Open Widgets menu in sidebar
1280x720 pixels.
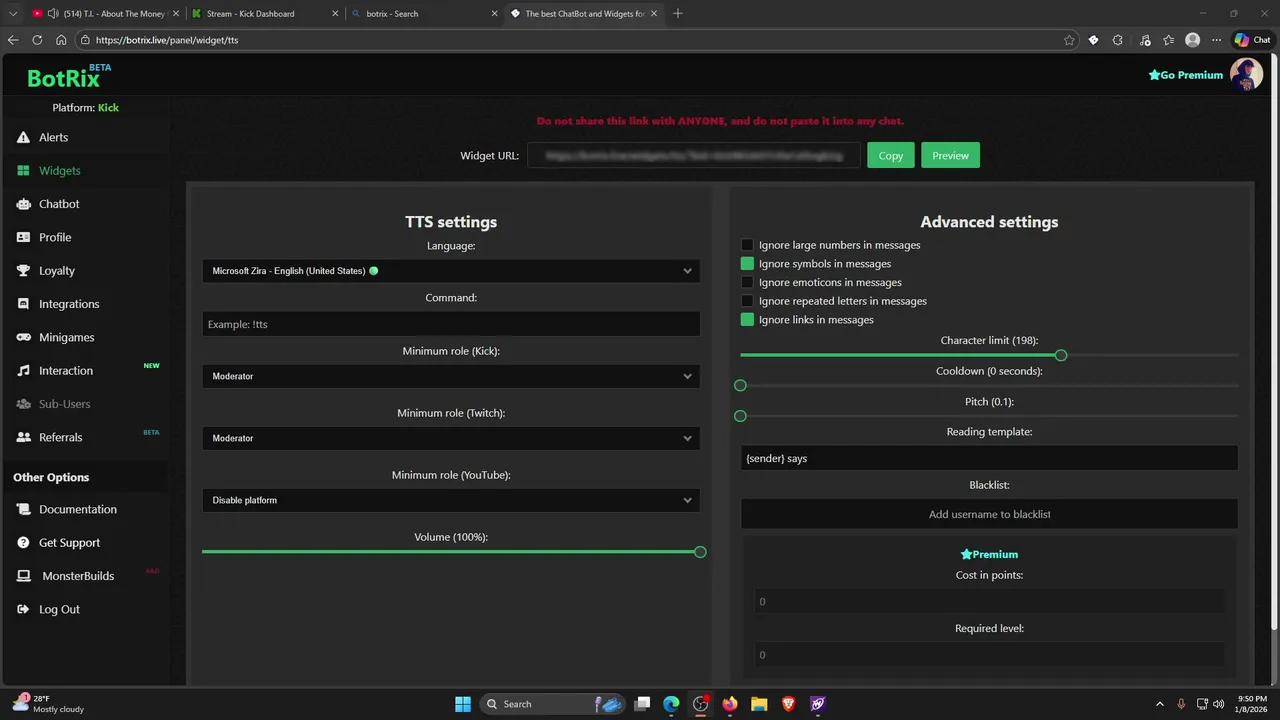pyautogui.click(x=60, y=171)
